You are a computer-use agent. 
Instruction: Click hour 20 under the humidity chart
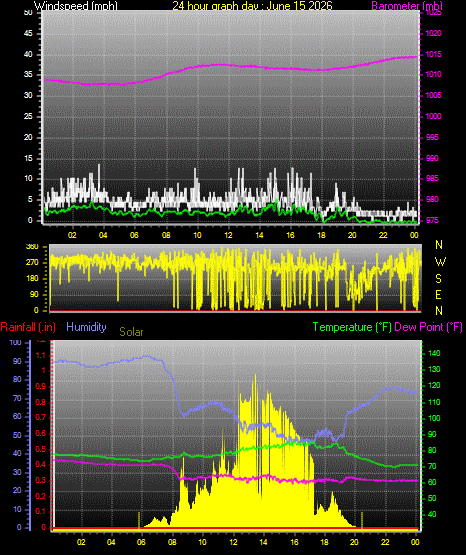[x=354, y=542]
